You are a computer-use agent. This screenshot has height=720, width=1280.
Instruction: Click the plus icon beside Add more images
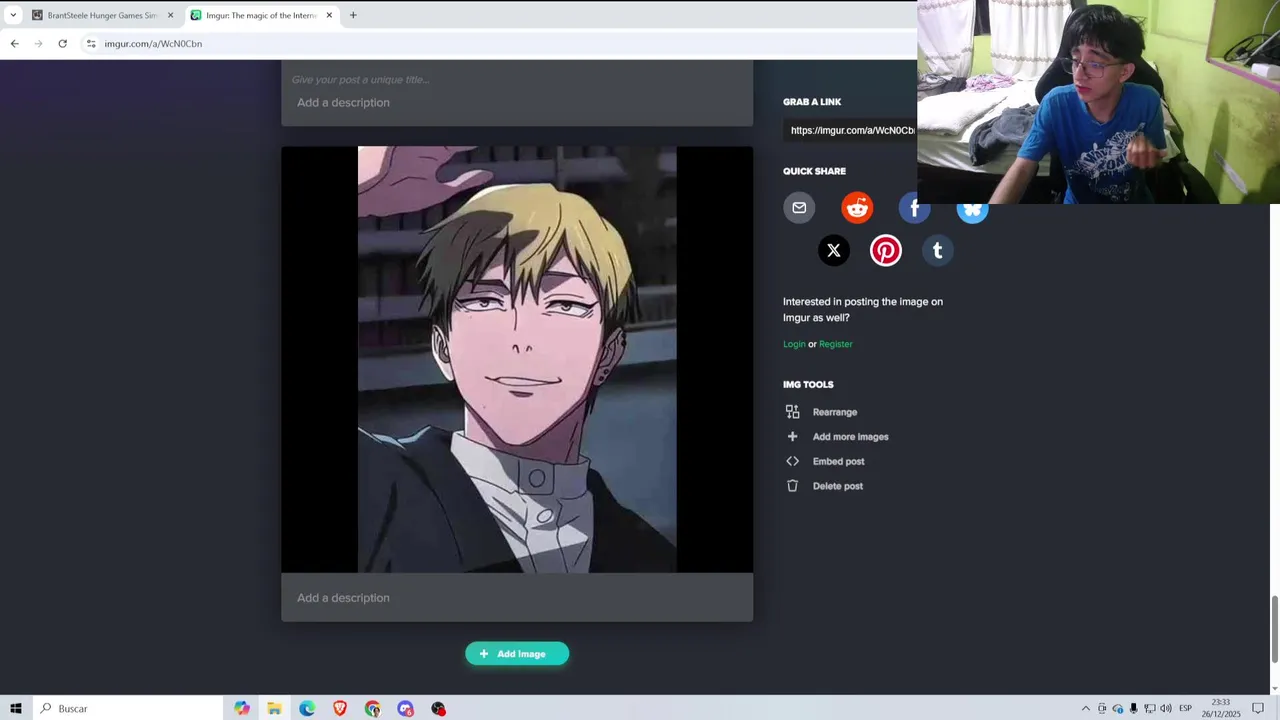point(792,437)
